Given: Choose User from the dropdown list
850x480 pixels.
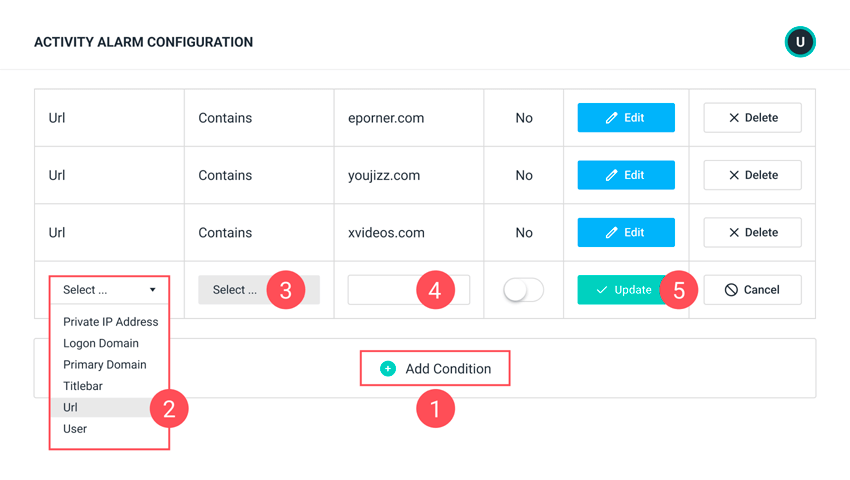Looking at the screenshot, I should [75, 429].
